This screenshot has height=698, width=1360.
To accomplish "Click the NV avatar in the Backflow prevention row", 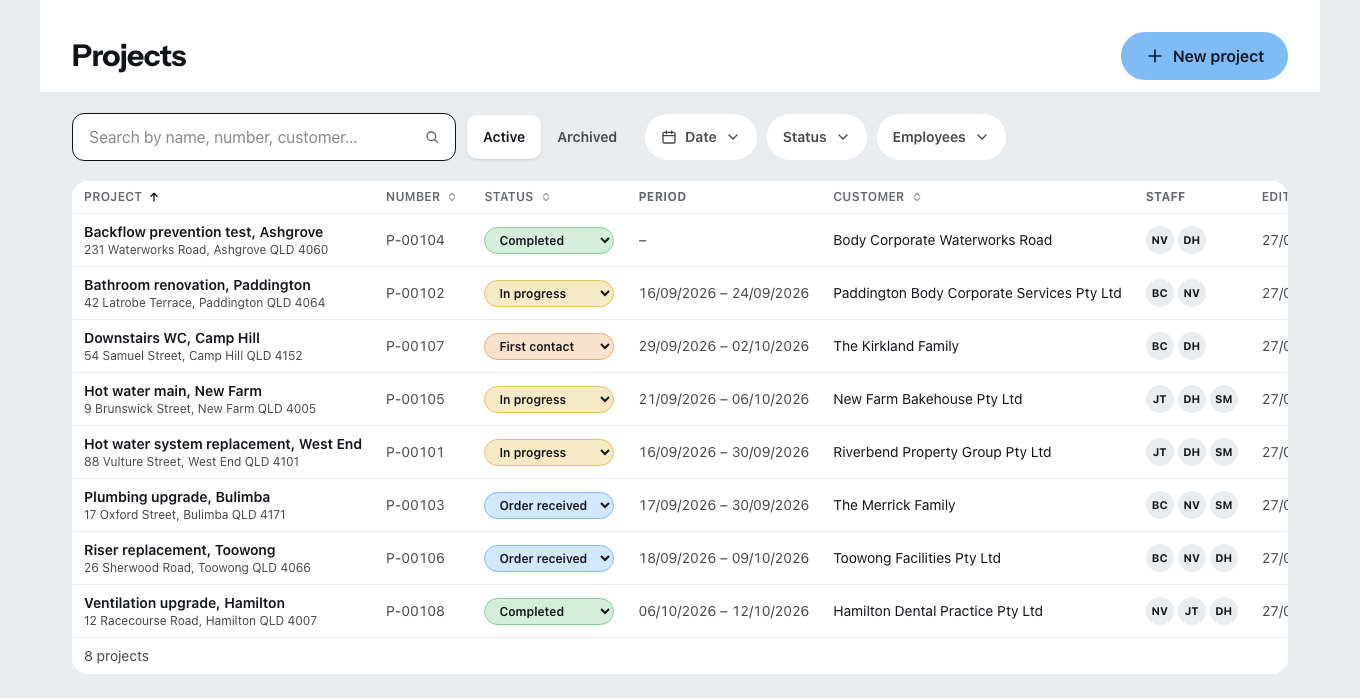I will (1160, 240).
